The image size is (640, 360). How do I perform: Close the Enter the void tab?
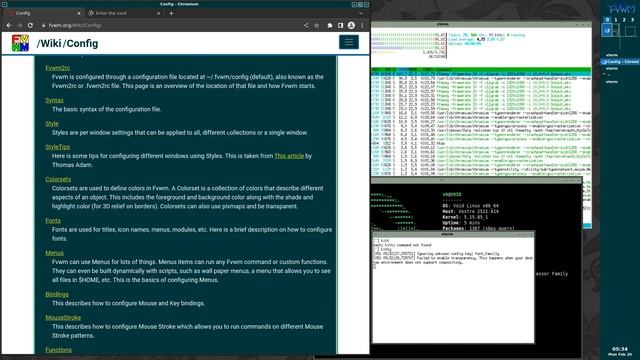[x=158, y=13]
